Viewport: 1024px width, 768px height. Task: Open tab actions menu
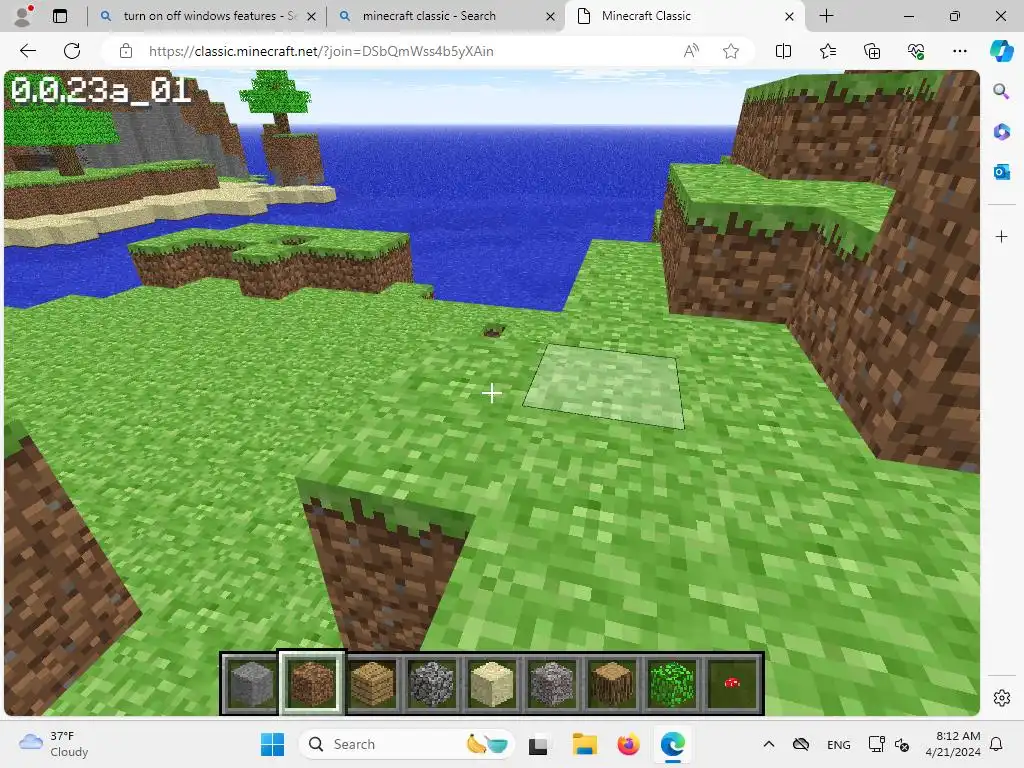[x=60, y=16]
